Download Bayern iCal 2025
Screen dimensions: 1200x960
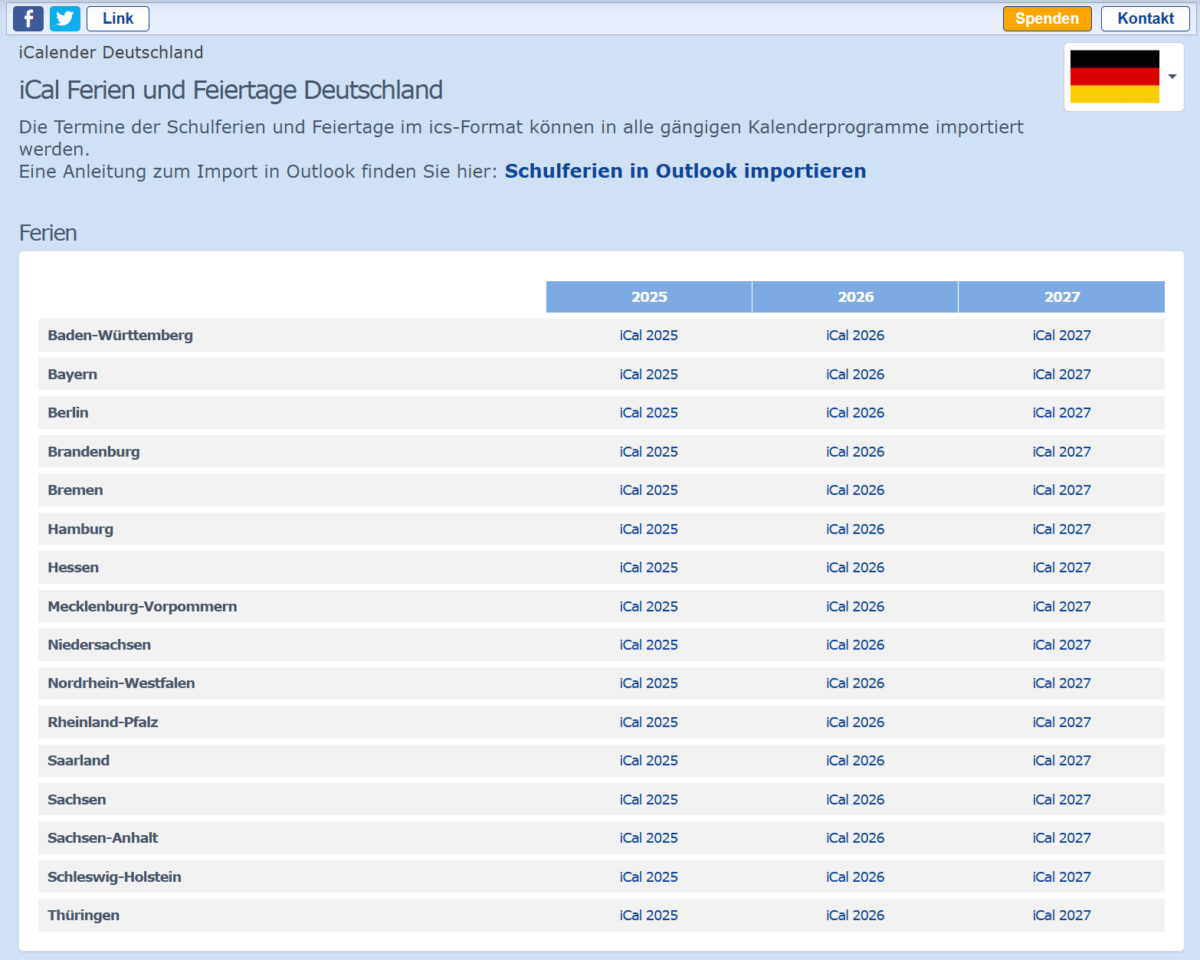649,374
